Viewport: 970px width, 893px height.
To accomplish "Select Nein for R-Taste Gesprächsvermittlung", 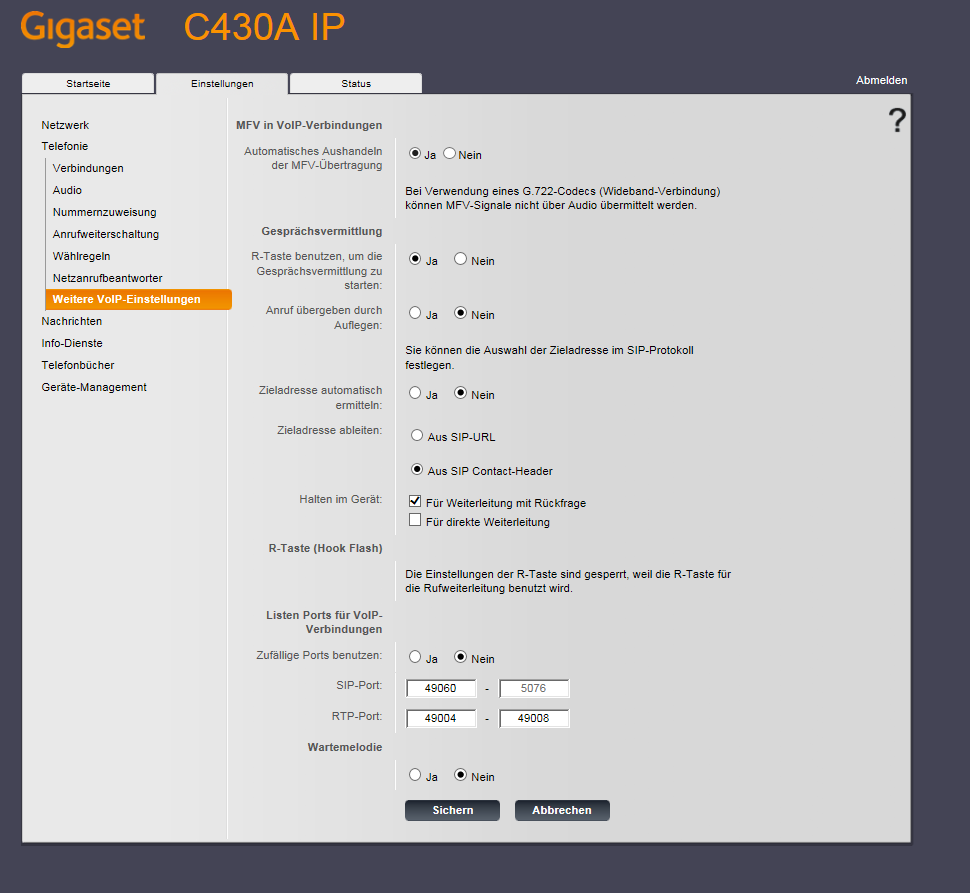I will [460, 259].
